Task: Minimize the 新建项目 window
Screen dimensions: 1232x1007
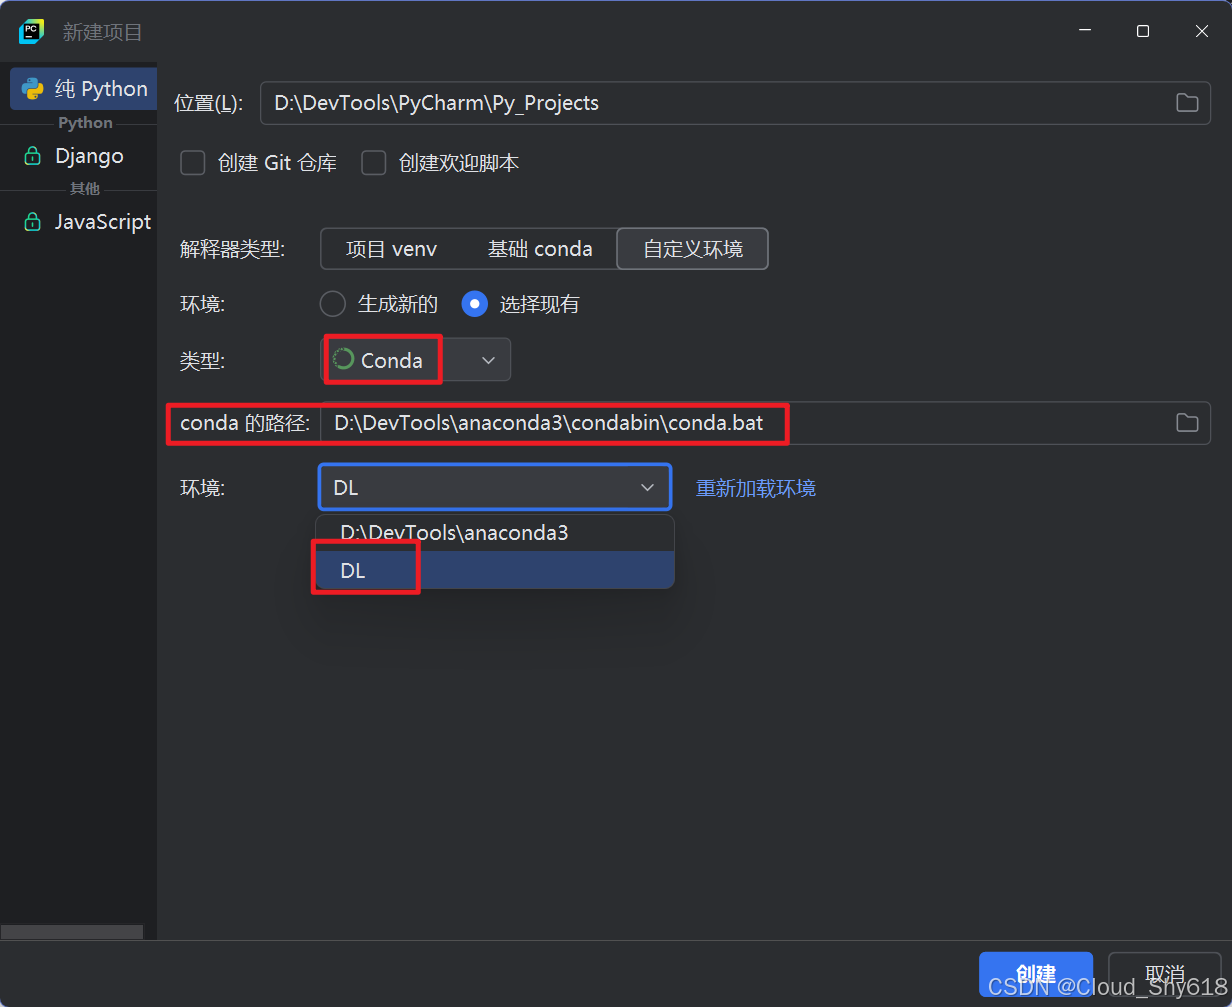Action: click(x=1085, y=31)
